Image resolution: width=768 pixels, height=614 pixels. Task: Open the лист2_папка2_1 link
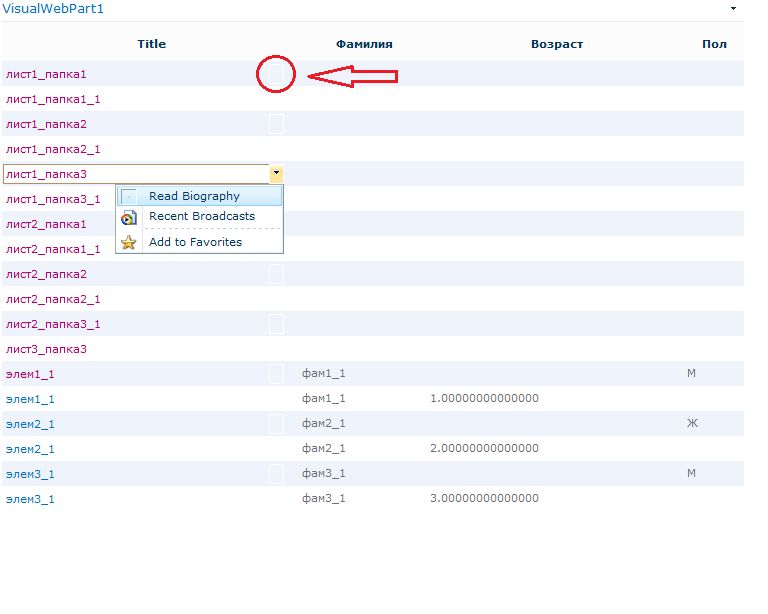pyautogui.click(x=53, y=299)
